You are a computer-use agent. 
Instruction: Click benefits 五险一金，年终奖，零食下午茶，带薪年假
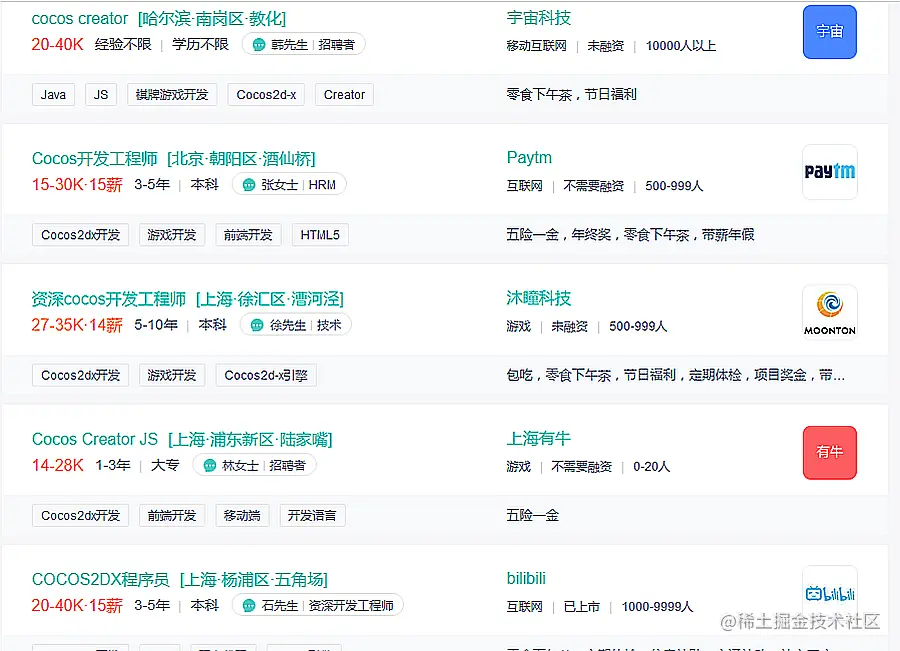630,235
